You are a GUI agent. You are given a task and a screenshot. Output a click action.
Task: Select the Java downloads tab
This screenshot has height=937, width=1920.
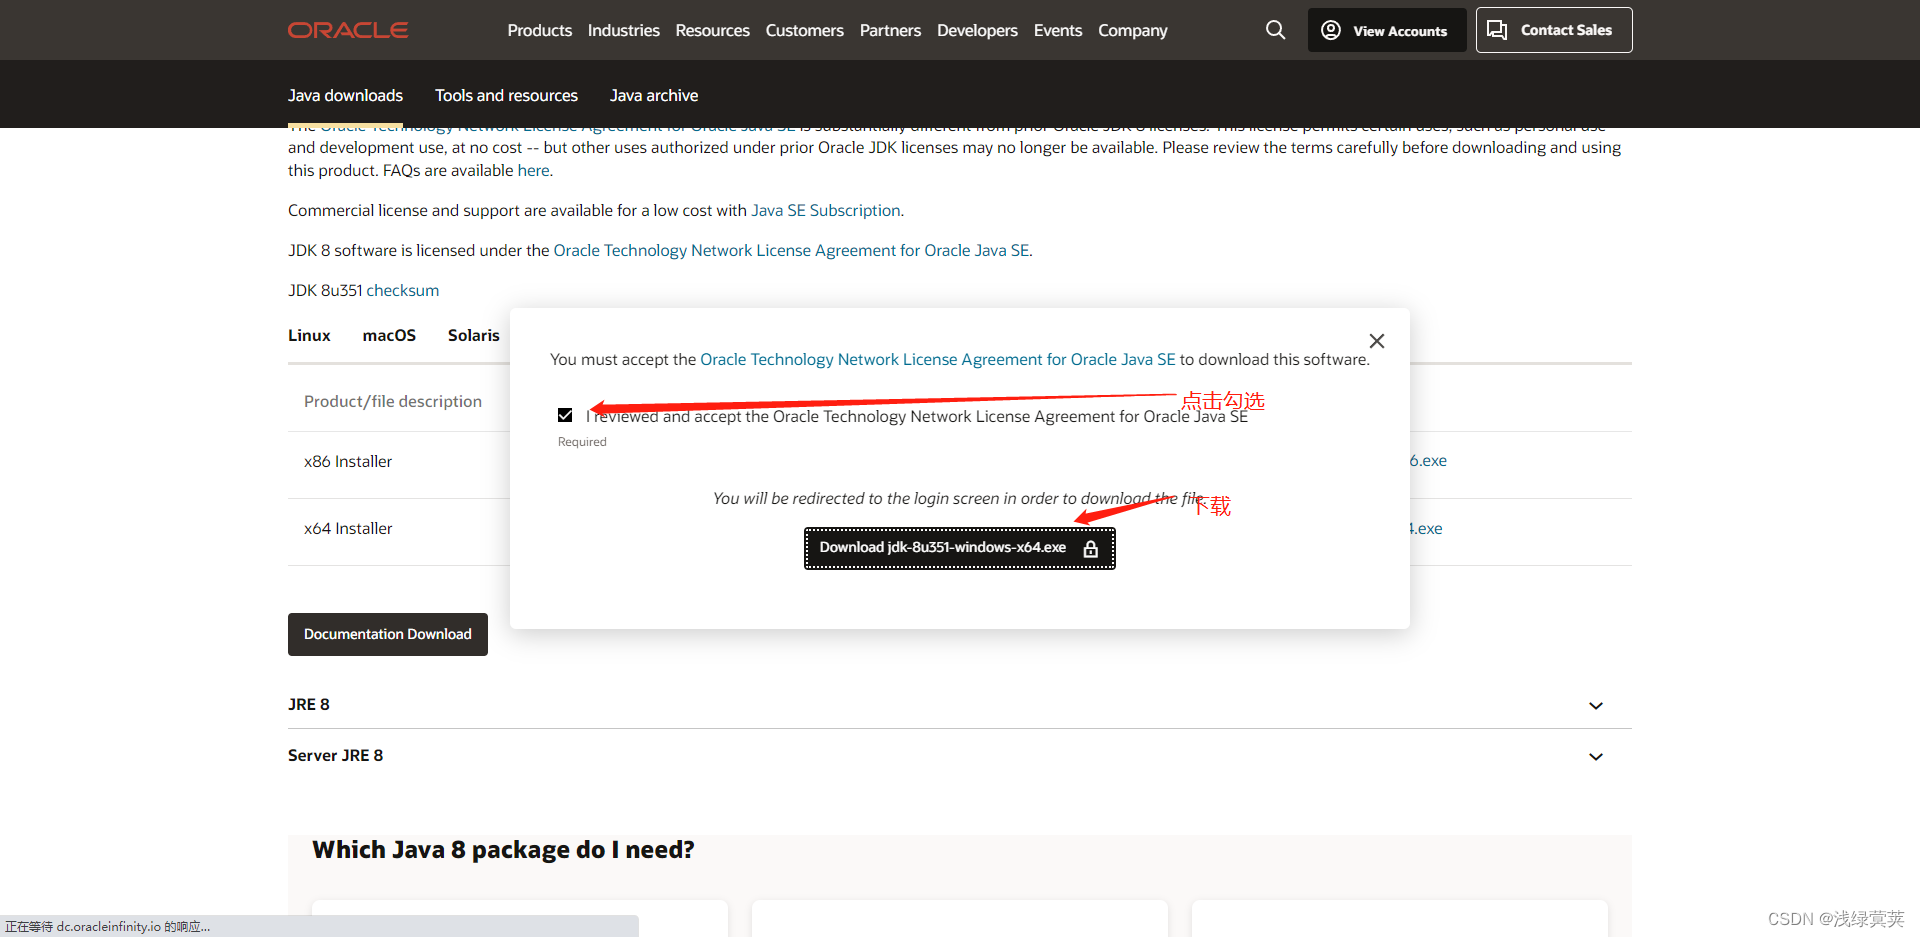click(345, 95)
